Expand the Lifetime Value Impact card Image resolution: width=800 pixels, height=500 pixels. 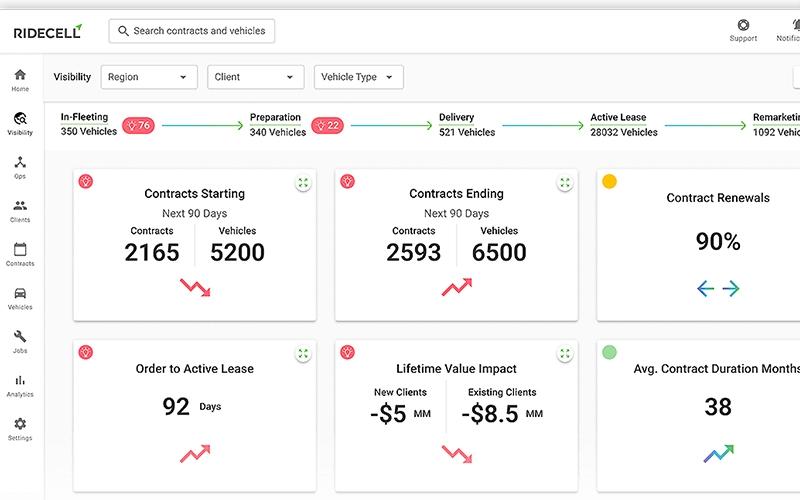[x=565, y=353]
